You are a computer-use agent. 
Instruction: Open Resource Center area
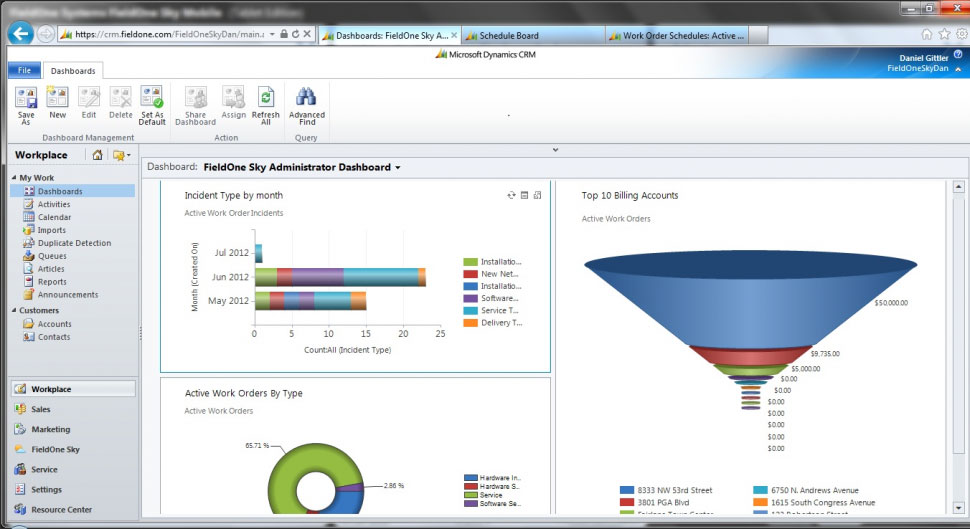[73, 510]
